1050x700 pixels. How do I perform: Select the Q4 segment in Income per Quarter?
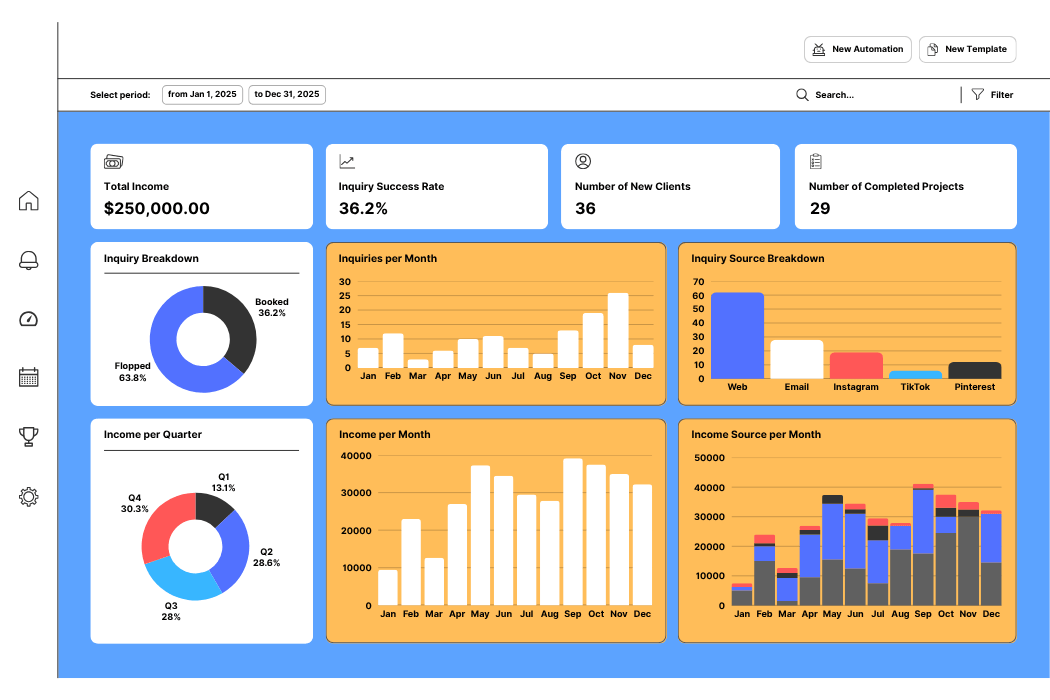pos(160,526)
